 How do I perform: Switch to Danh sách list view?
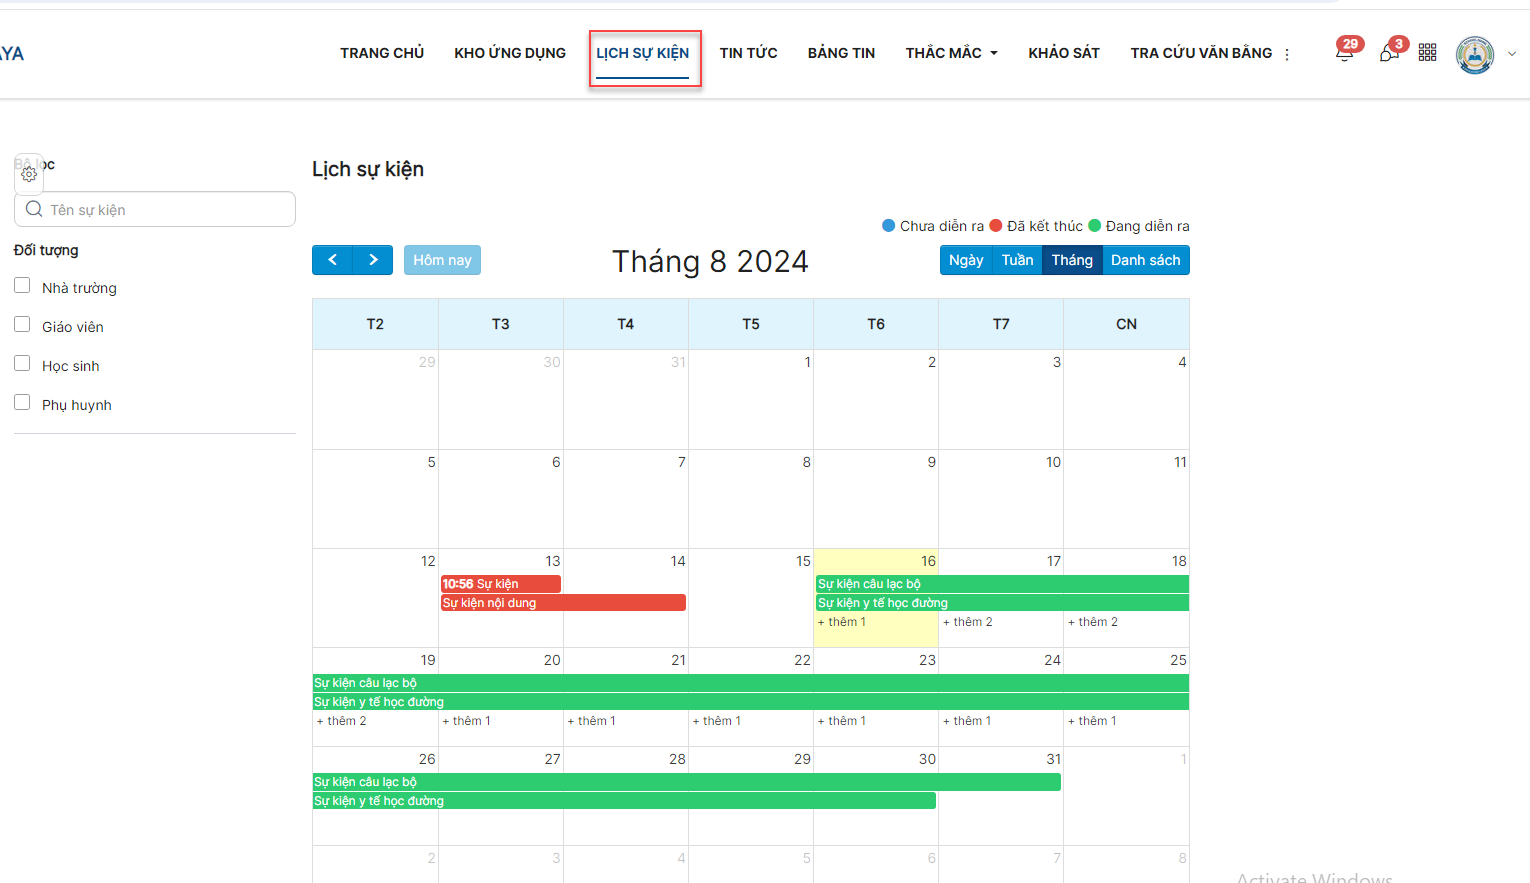pos(1145,260)
